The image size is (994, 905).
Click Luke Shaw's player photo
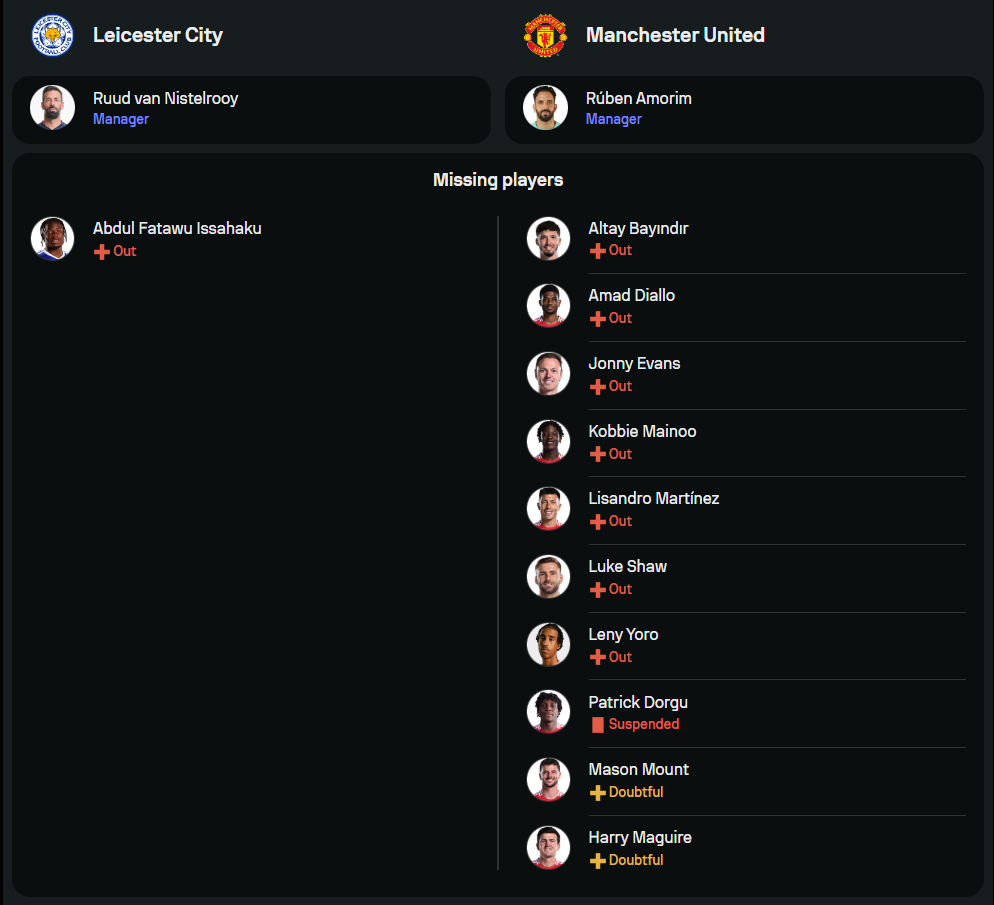548,576
